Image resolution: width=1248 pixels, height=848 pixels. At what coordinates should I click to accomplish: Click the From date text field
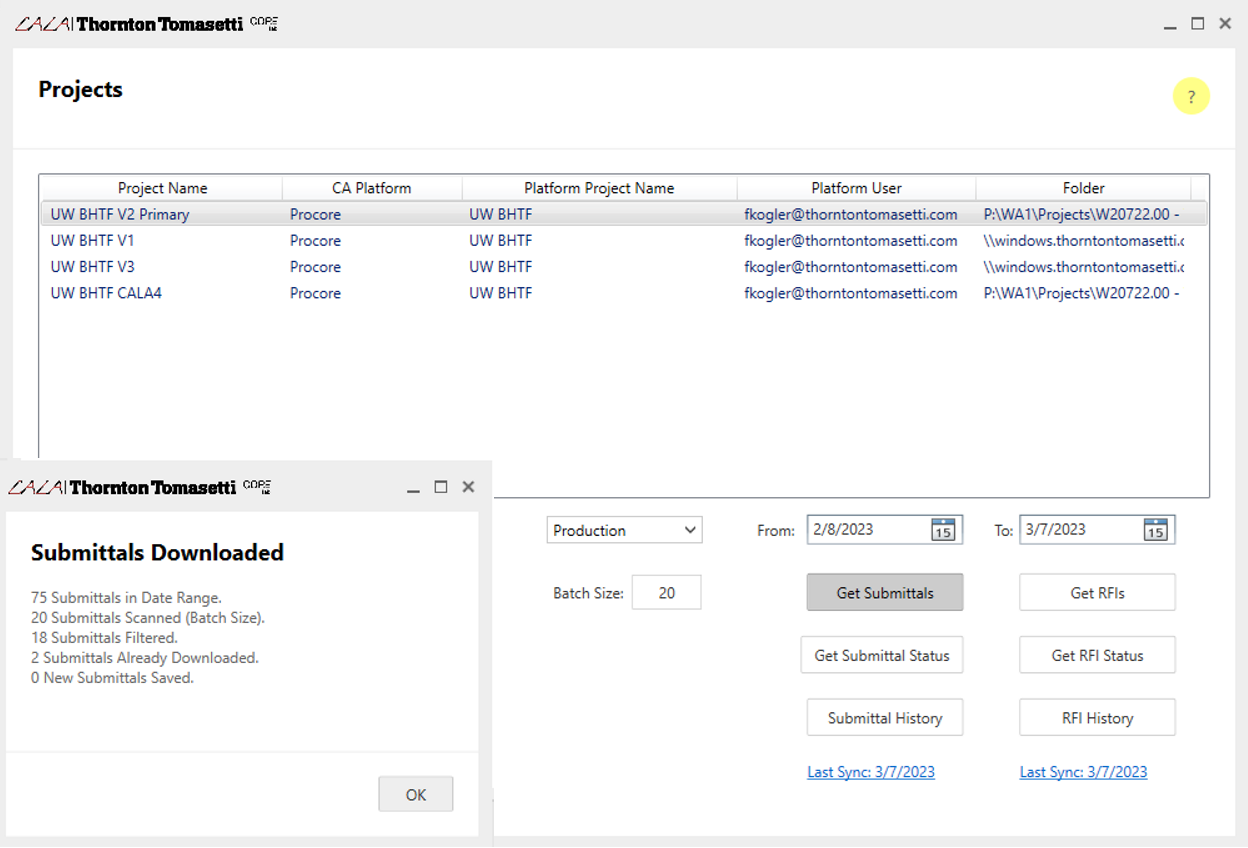pyautogui.click(x=866, y=530)
